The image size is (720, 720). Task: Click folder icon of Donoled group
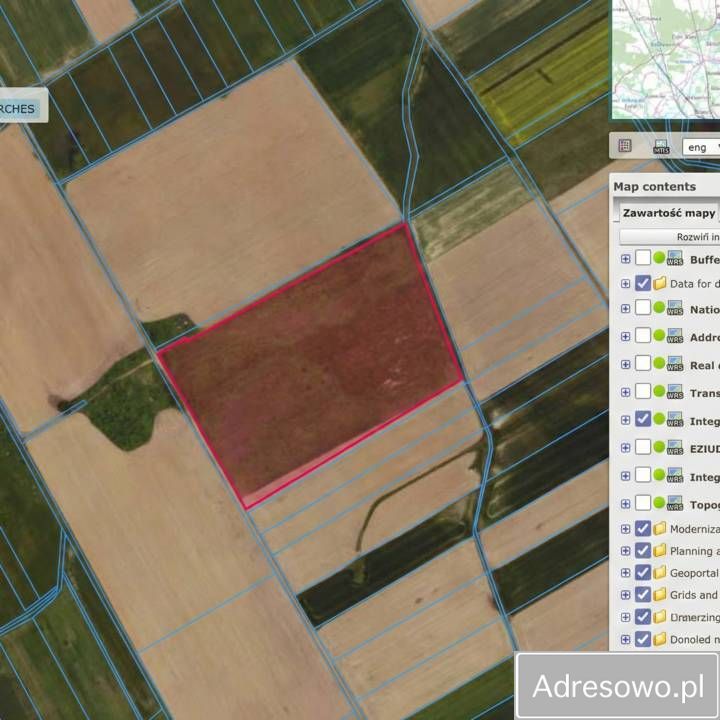660,639
